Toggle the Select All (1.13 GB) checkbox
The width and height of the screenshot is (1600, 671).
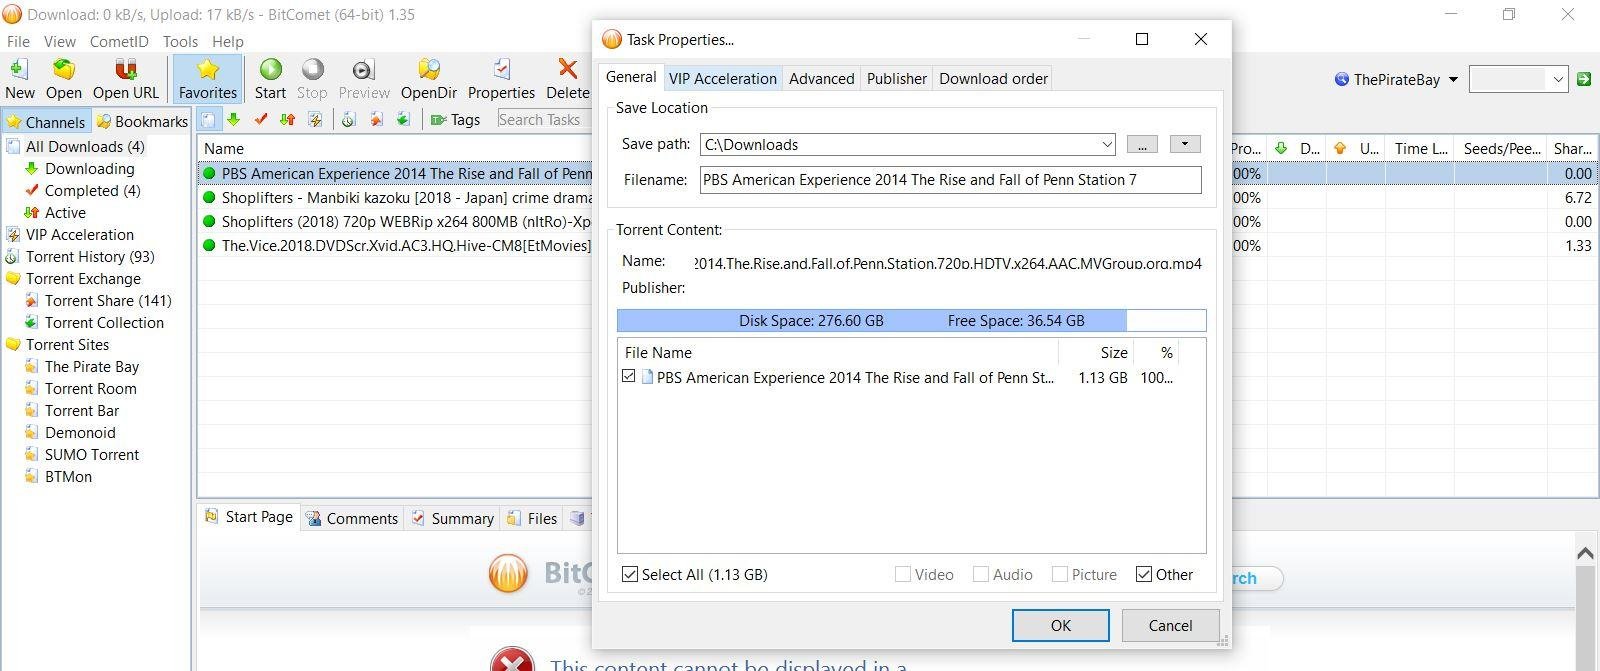(x=630, y=574)
